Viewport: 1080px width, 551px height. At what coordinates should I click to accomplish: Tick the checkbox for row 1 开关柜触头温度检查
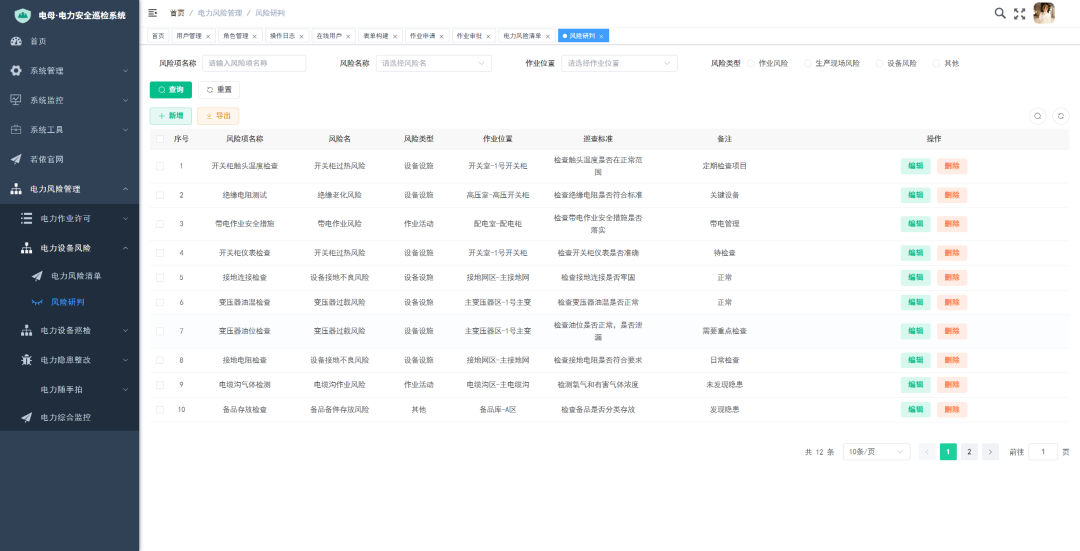160,166
